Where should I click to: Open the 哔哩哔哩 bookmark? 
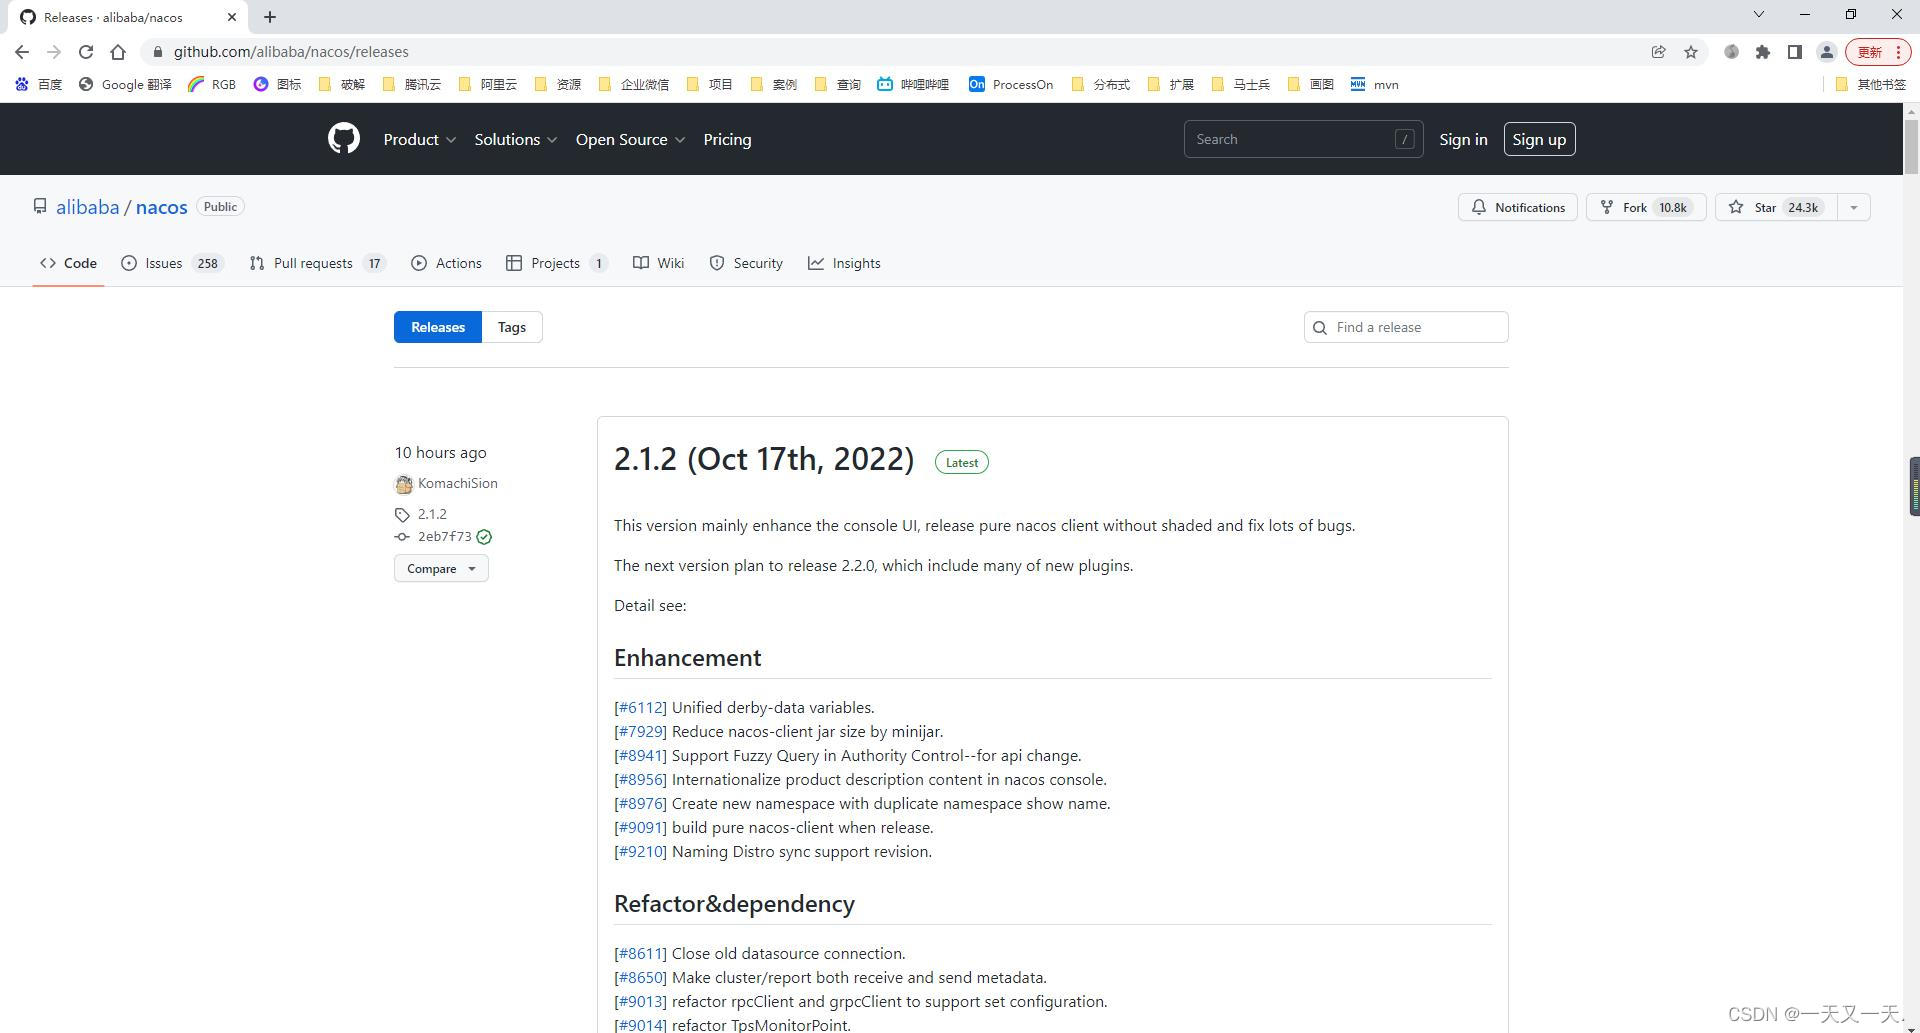pyautogui.click(x=913, y=84)
